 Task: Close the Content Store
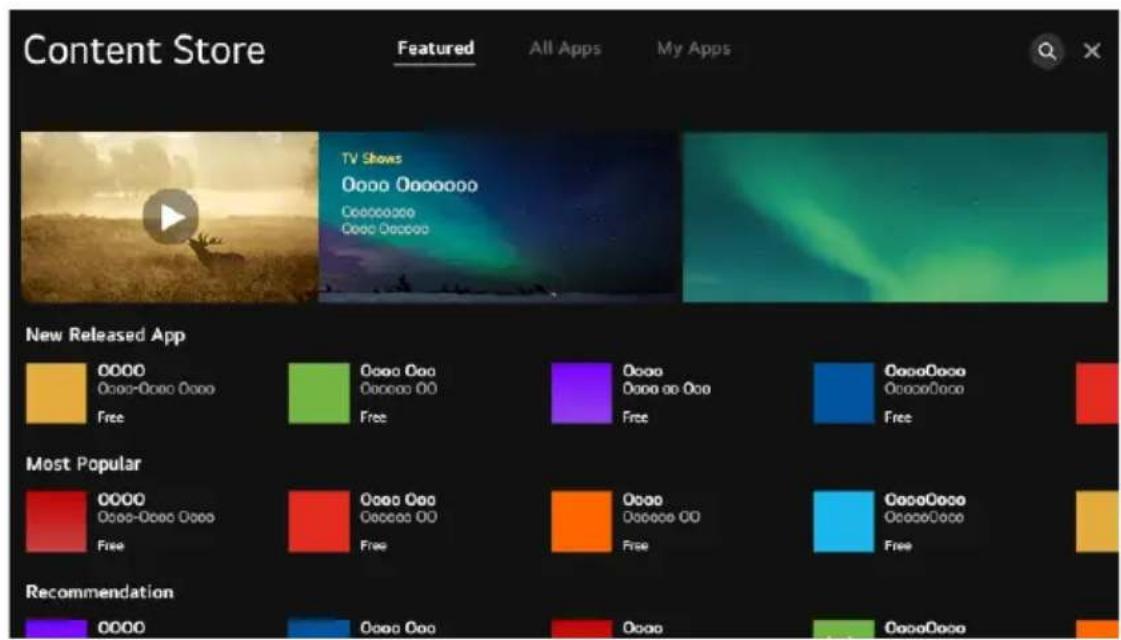[x=1092, y=51]
